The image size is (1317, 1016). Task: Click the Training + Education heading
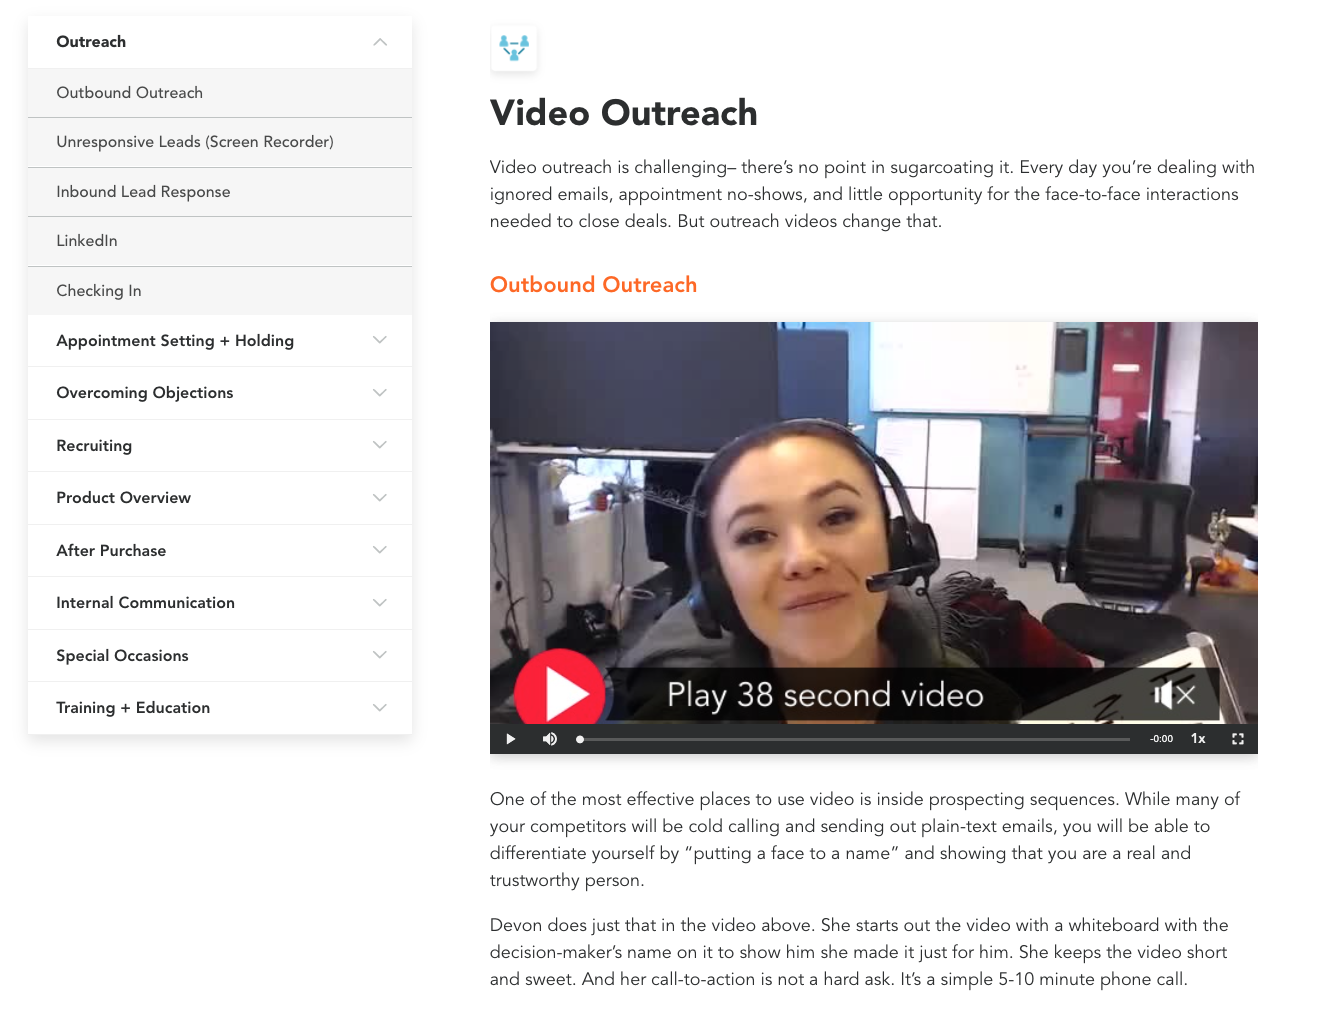click(x=133, y=708)
